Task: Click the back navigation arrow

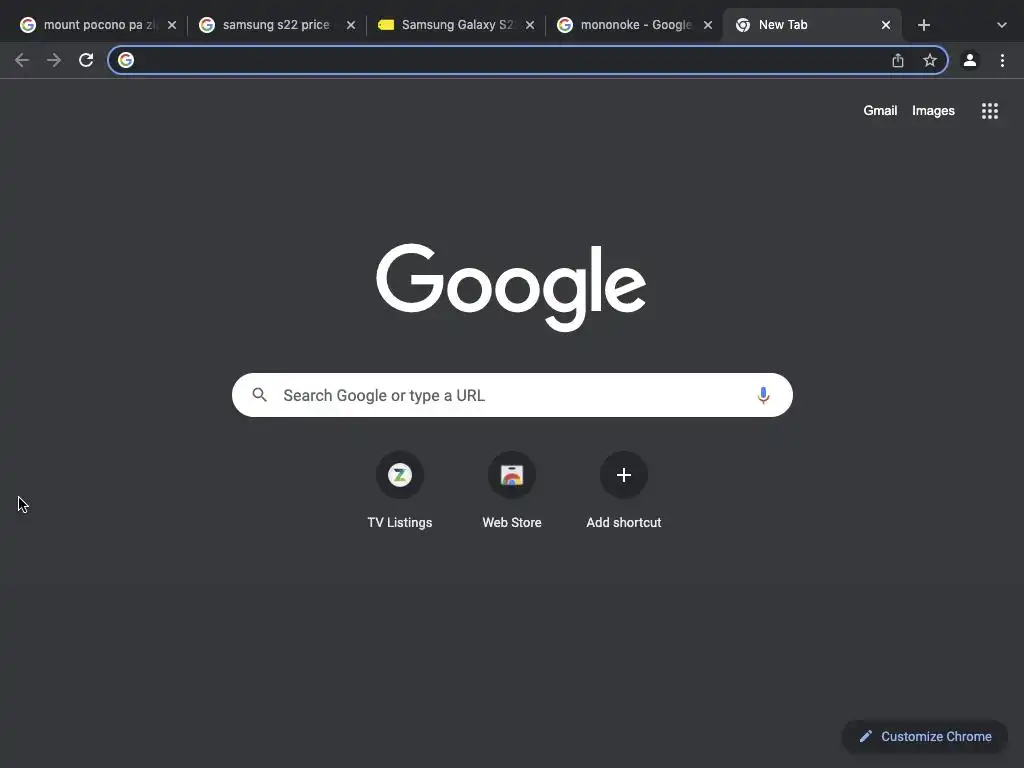Action: coord(22,61)
